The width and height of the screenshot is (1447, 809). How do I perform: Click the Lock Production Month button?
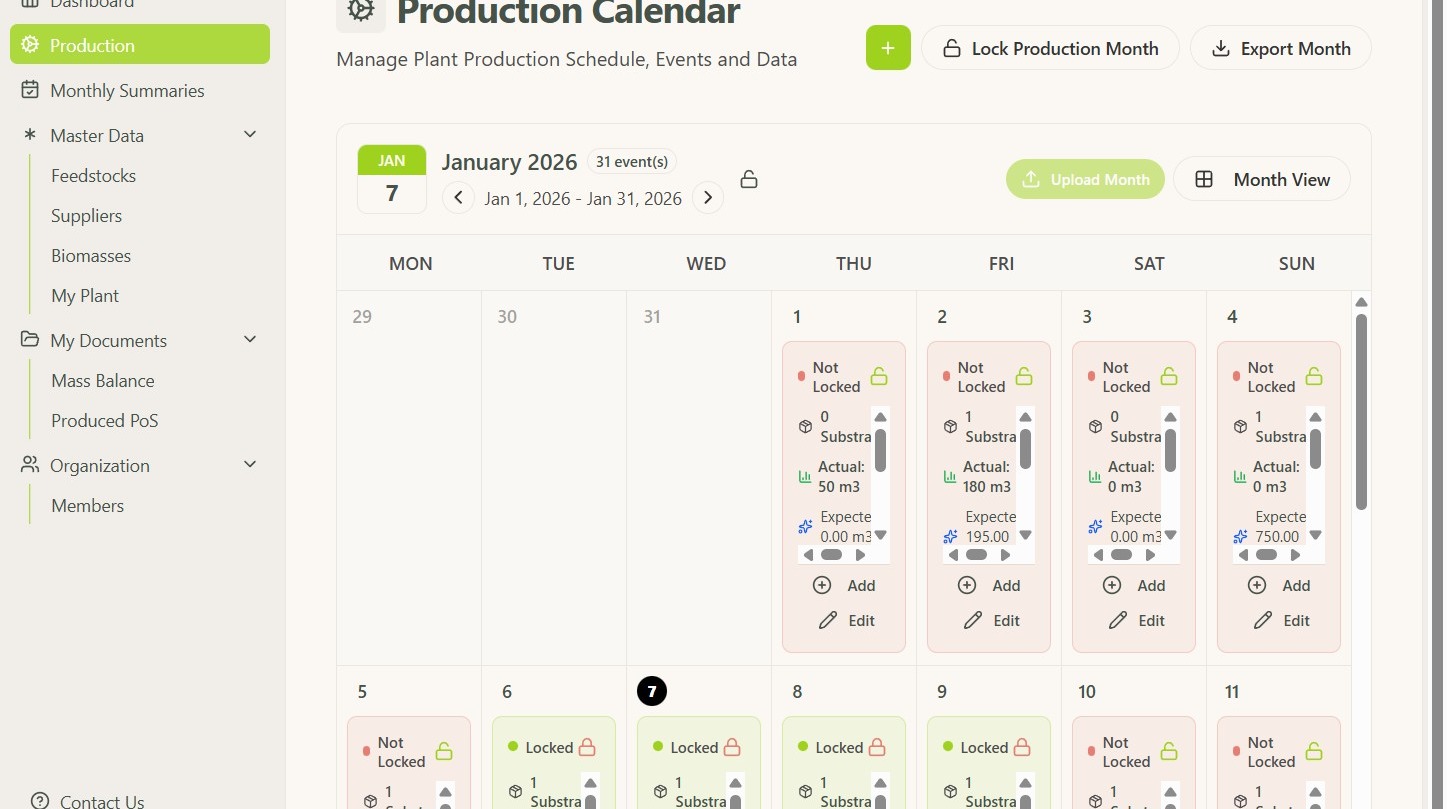tap(1050, 48)
